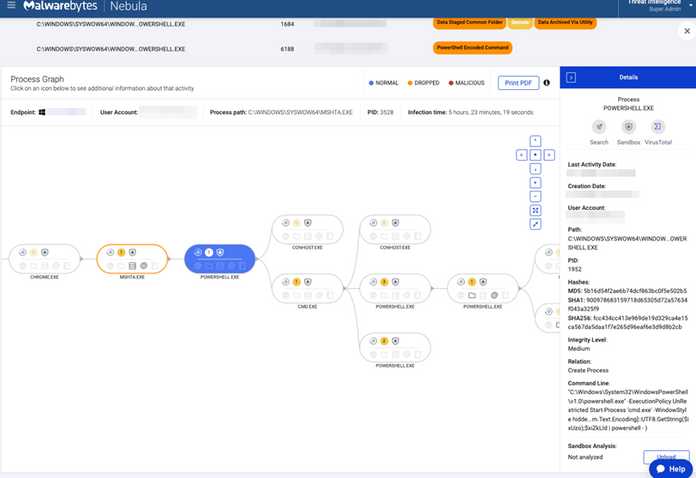Click the alert badge on selected blue POWERSHELL.EXE node
Image resolution: width=696 pixels, height=478 pixels.
tap(209, 252)
